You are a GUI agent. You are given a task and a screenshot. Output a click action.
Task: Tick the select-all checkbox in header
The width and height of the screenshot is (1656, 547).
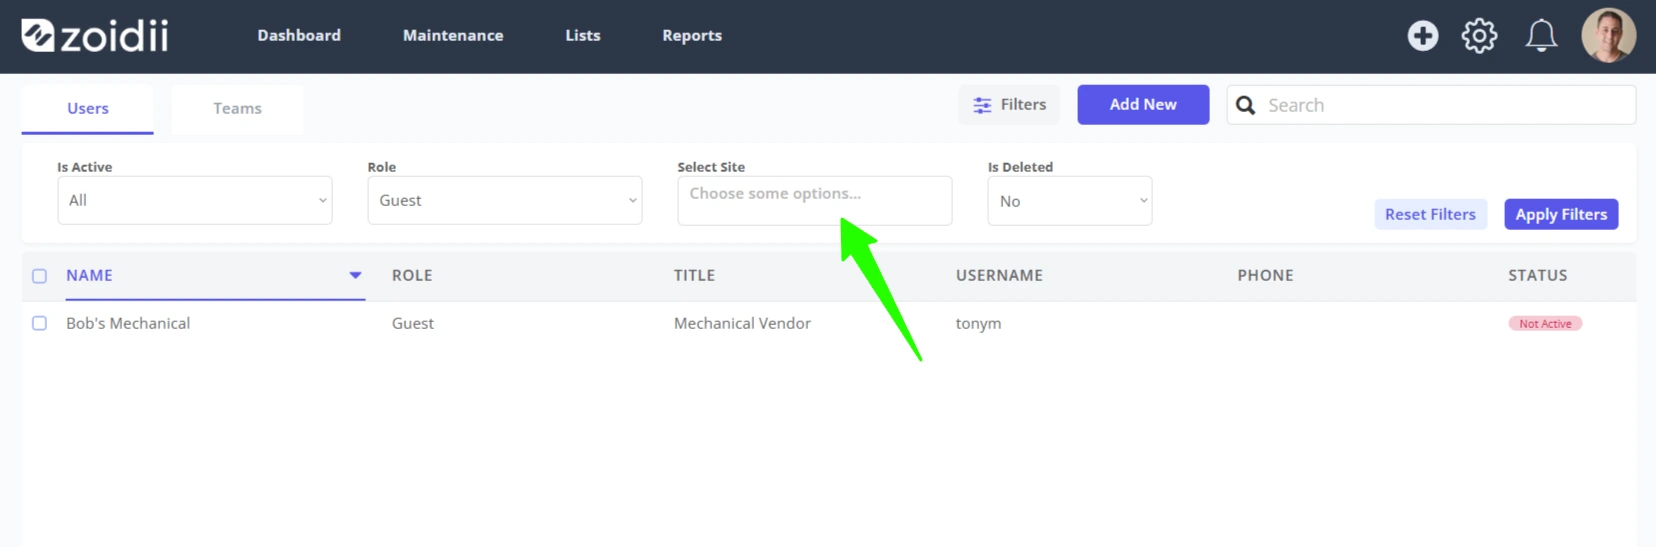[39, 276]
